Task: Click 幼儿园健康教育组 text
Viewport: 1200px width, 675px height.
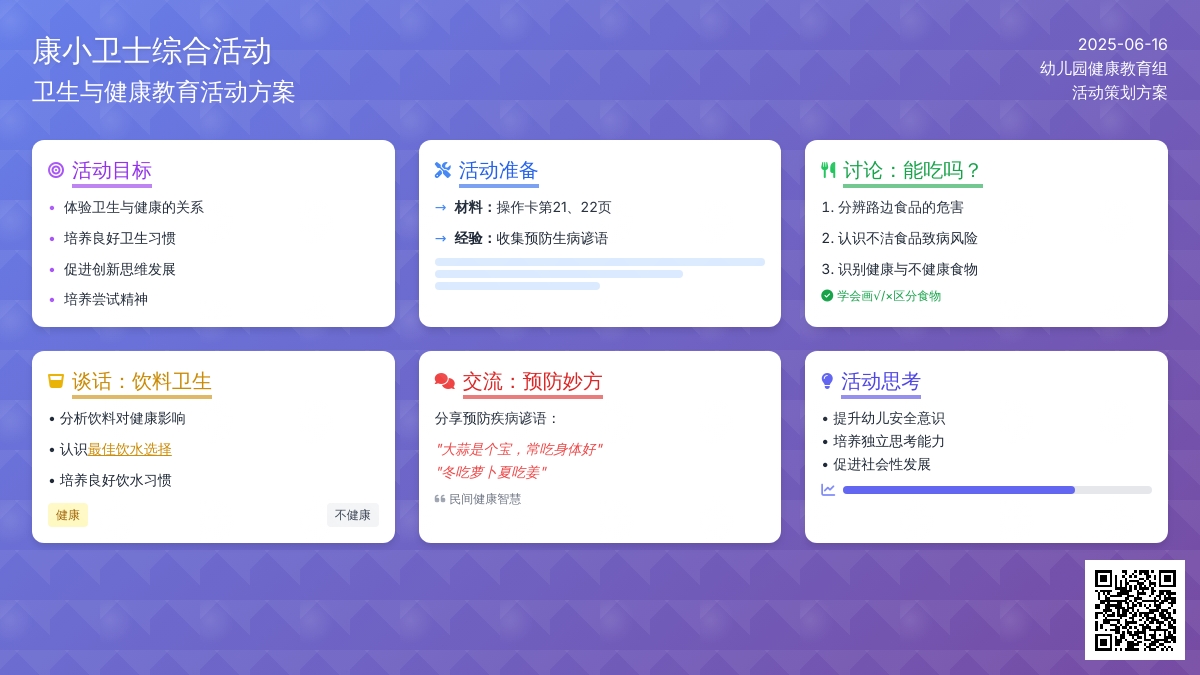Action: pos(1104,68)
